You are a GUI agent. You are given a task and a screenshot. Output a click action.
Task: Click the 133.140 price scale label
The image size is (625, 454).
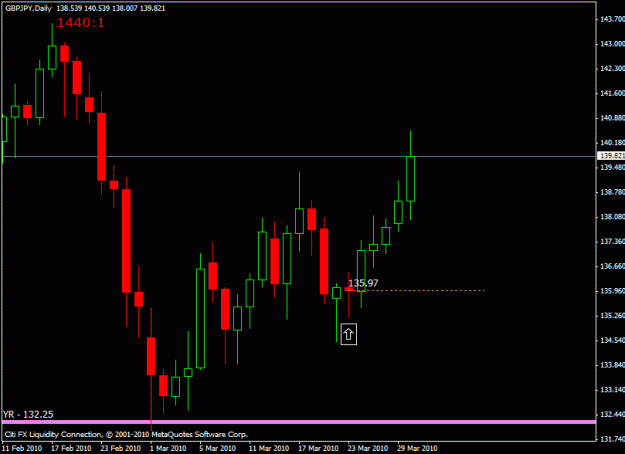(x=612, y=390)
